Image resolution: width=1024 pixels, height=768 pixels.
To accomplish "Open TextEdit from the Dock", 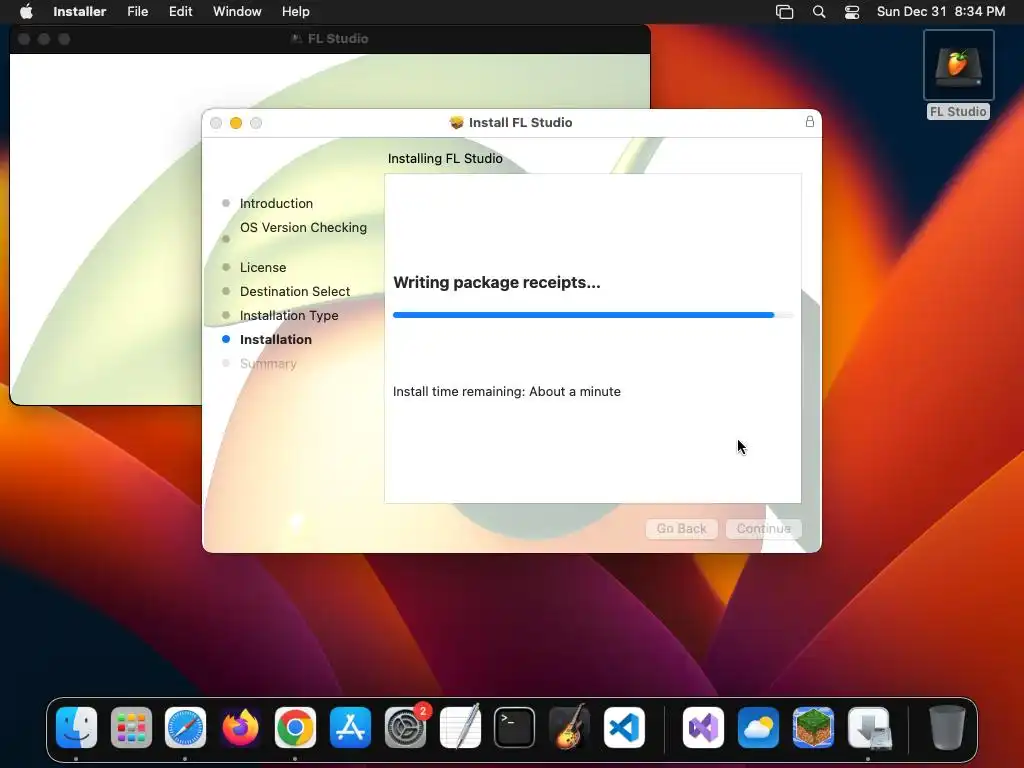I will tap(460, 727).
